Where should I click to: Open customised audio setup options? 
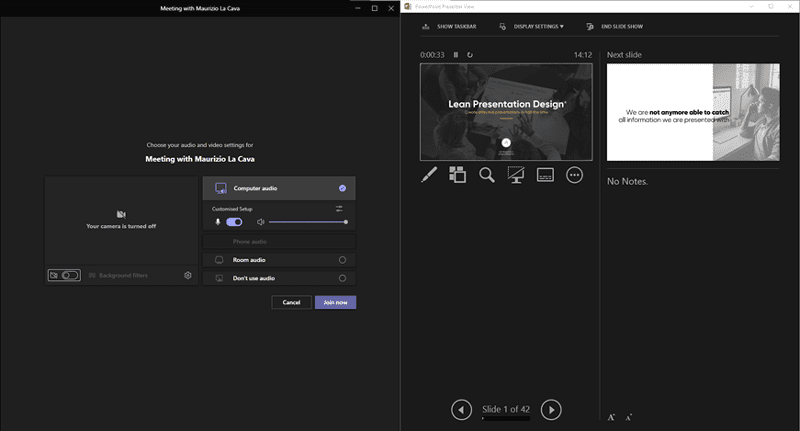(340, 208)
